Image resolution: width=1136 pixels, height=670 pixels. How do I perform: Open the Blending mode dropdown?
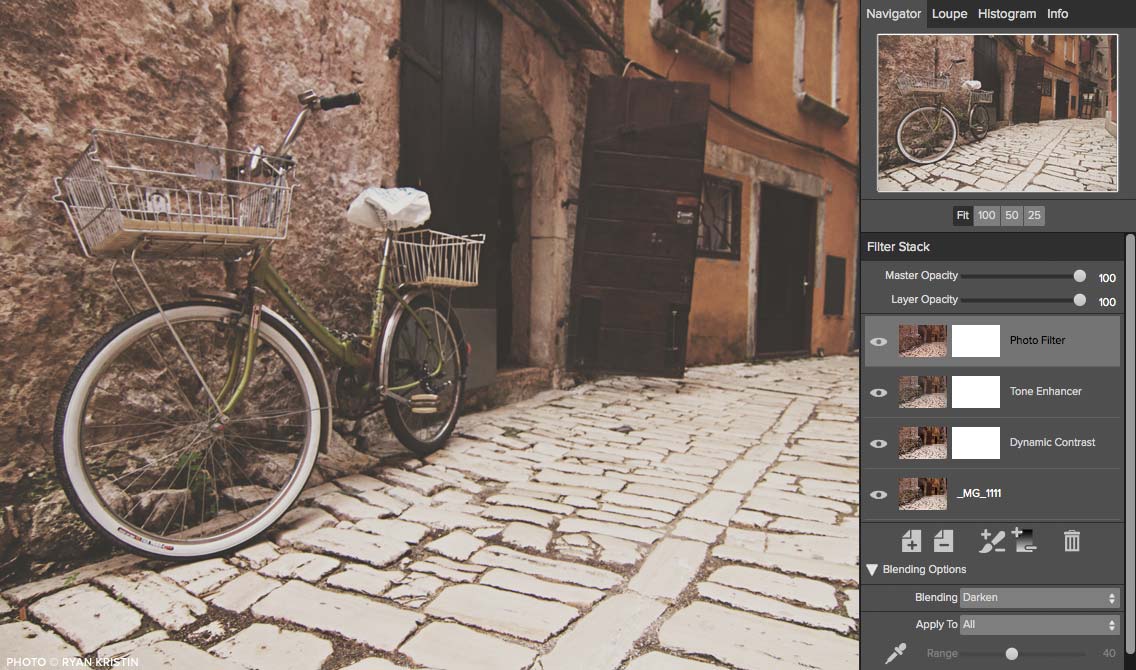1039,598
